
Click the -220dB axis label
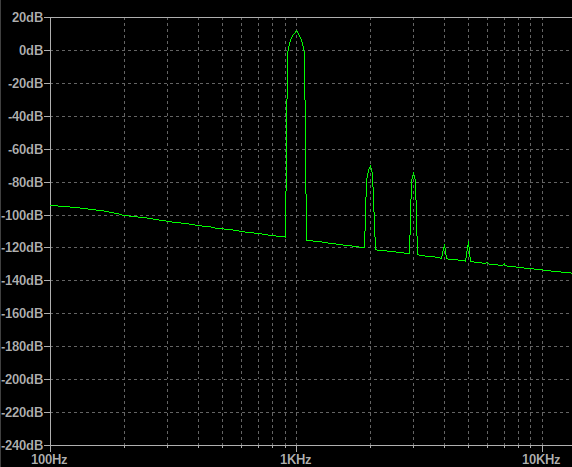[x=22, y=413]
